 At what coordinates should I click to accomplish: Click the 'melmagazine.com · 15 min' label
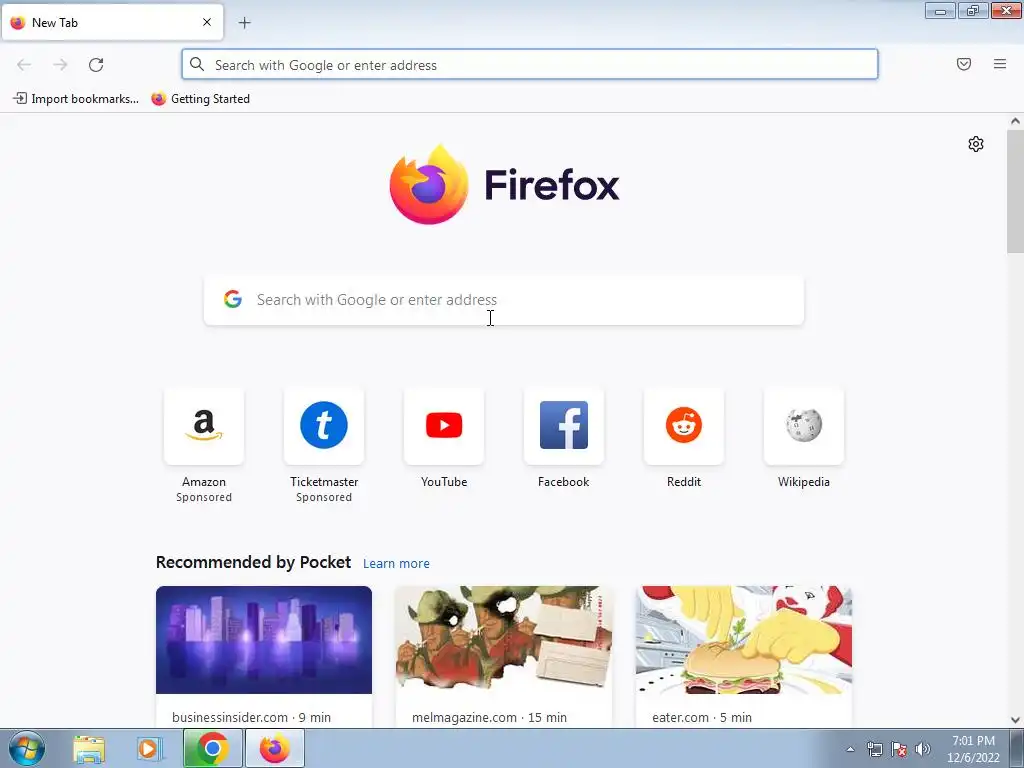(489, 718)
